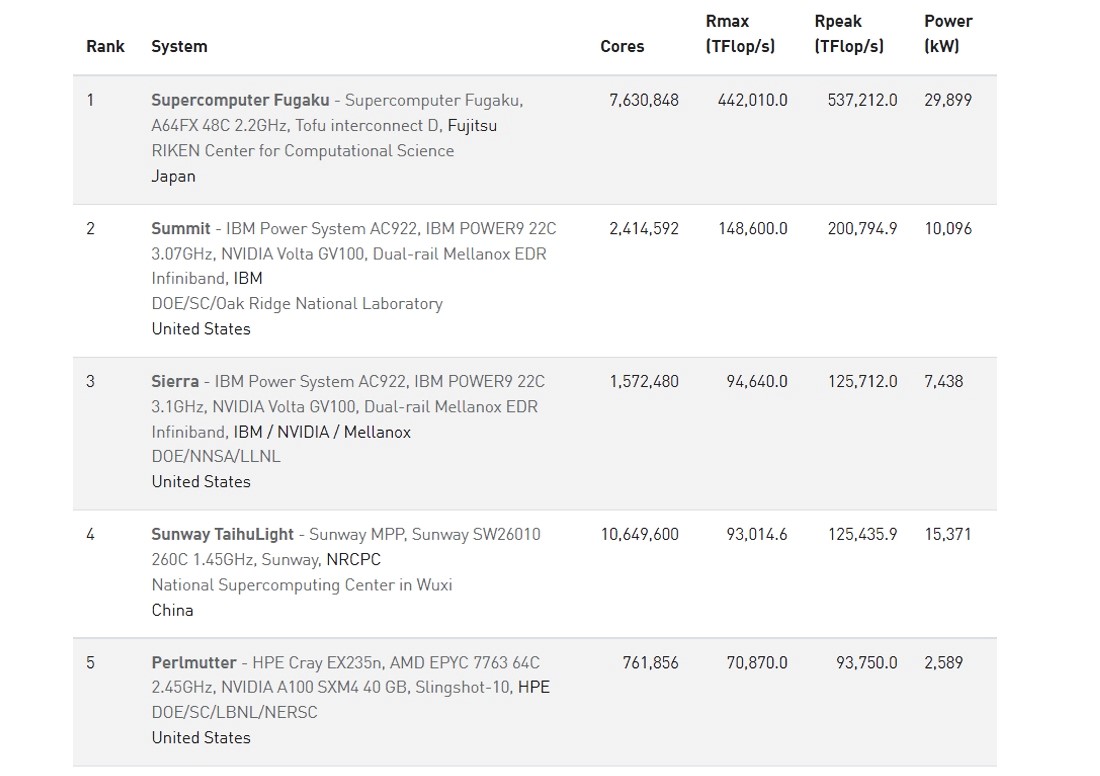Image resolution: width=1100 pixels, height=776 pixels.
Task: Click the Rpeak (TFlop/s) column header
Action: pos(849,34)
